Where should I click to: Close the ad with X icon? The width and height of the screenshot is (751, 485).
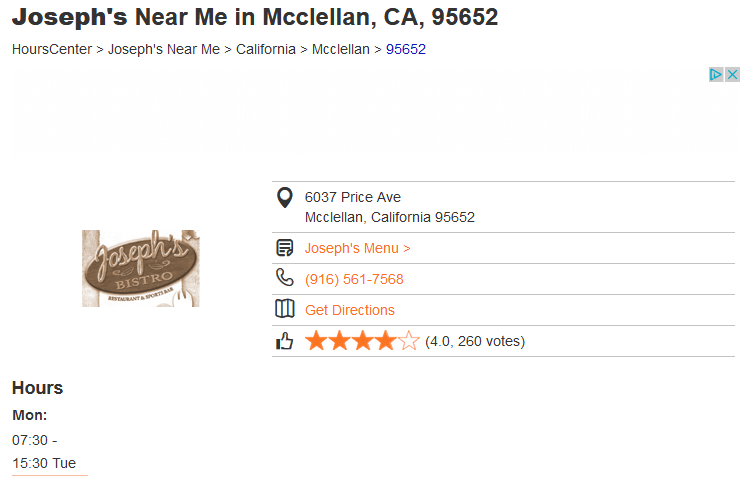pyautogui.click(x=732, y=75)
